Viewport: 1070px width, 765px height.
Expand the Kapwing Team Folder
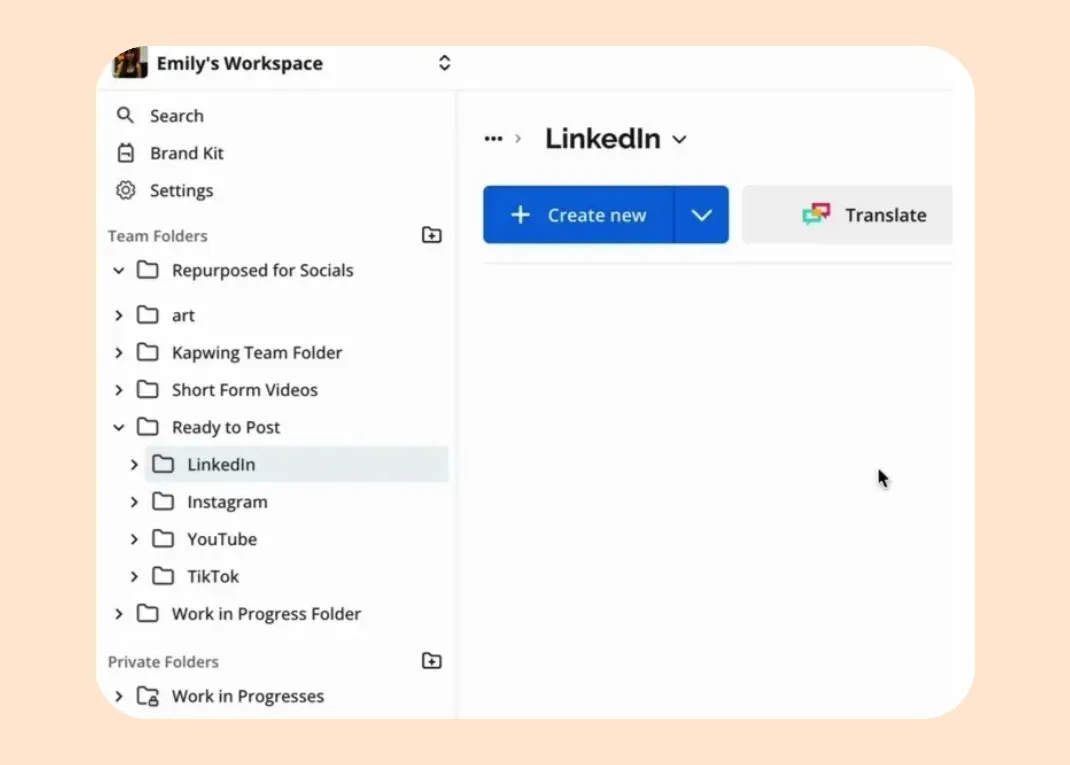(x=119, y=353)
